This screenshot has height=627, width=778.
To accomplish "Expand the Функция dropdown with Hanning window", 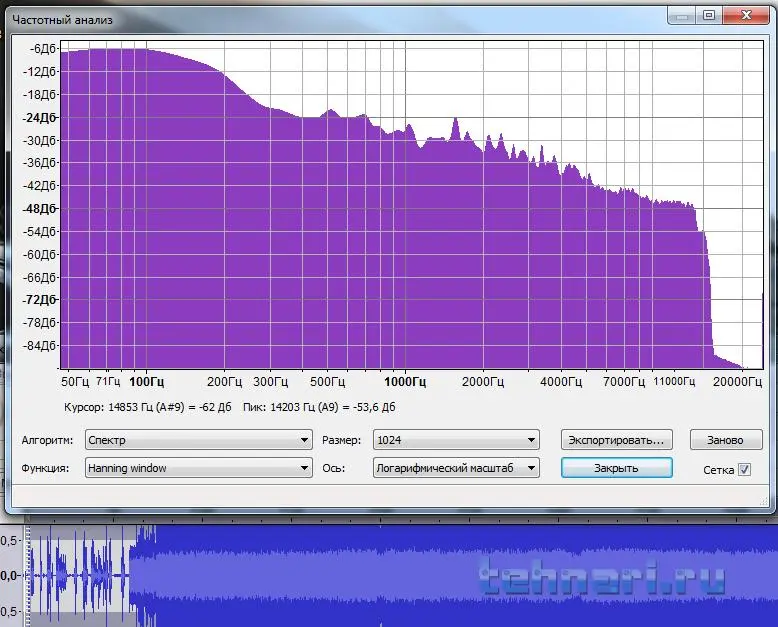I will pos(198,467).
